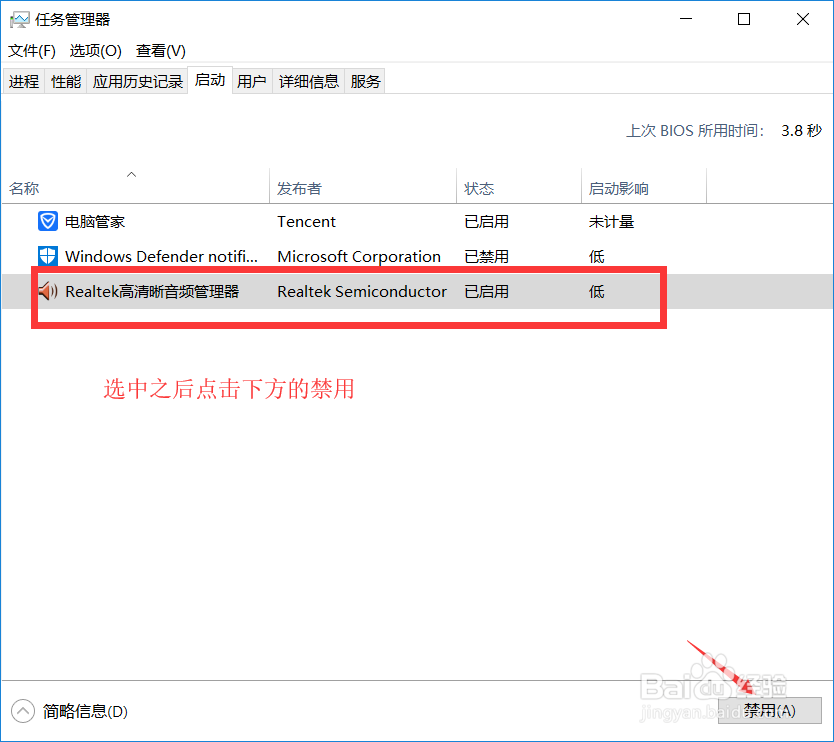Switch to the 进程 tab
This screenshot has height=742, width=834.
point(24,81)
